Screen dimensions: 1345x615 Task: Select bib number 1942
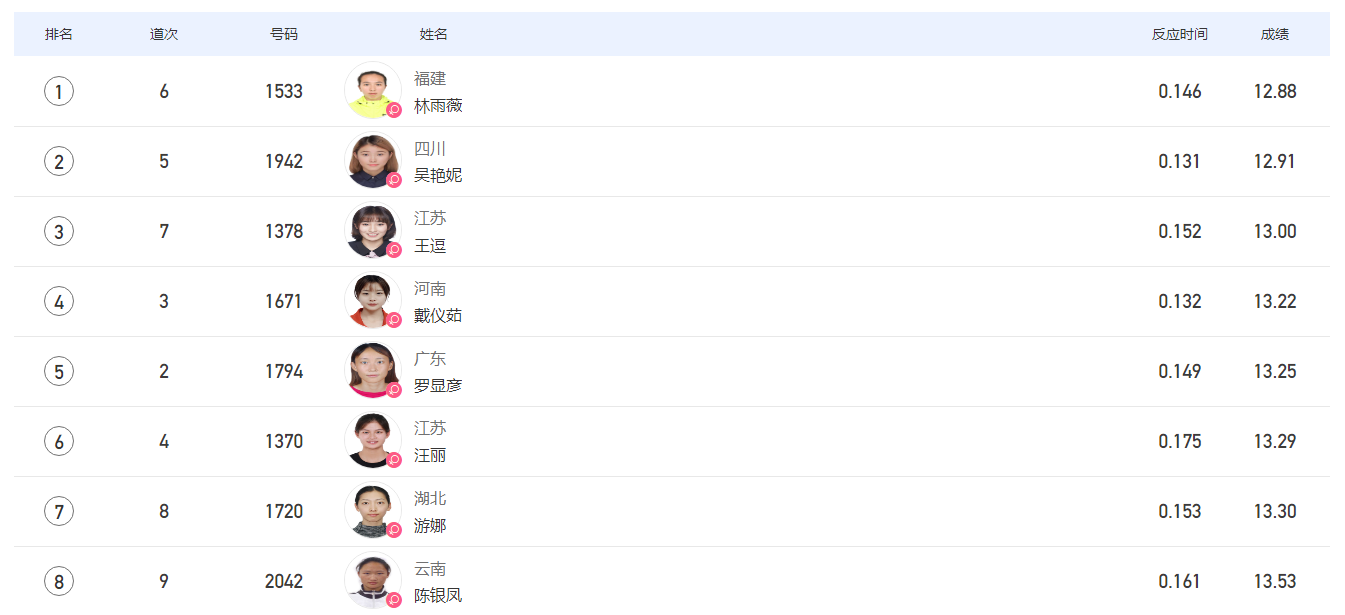point(284,161)
